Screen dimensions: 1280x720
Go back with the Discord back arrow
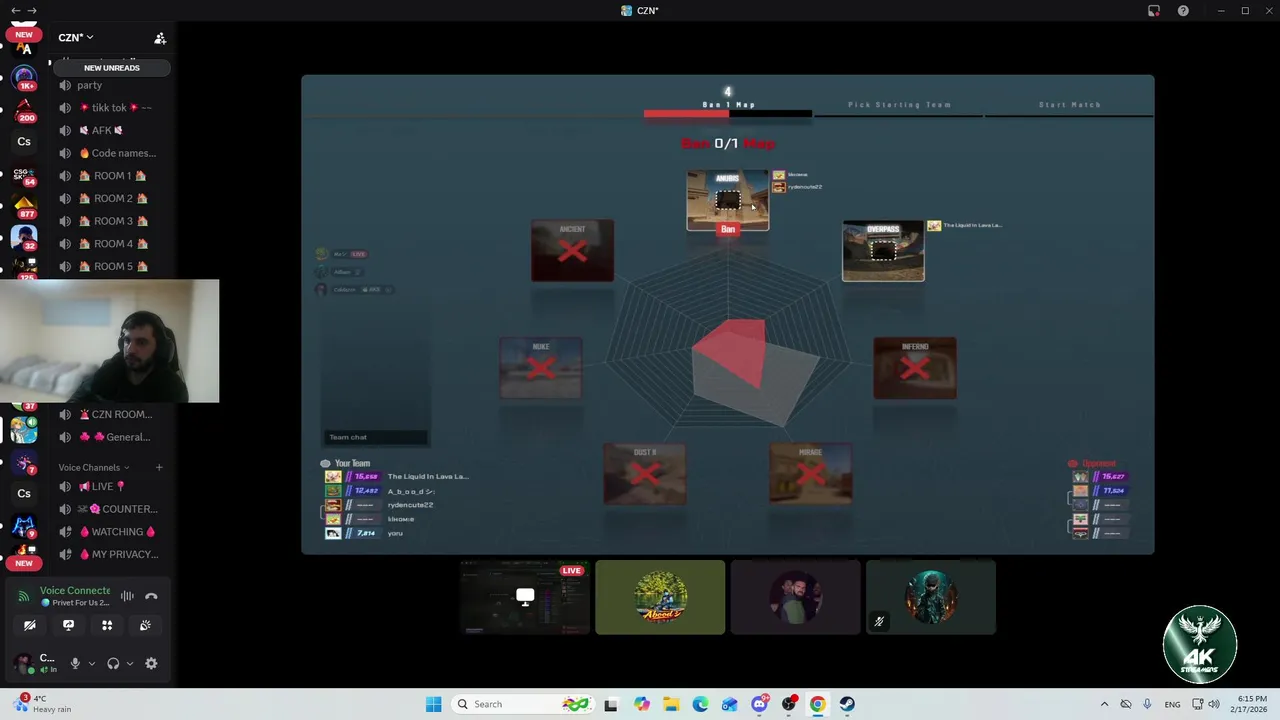[15, 10]
